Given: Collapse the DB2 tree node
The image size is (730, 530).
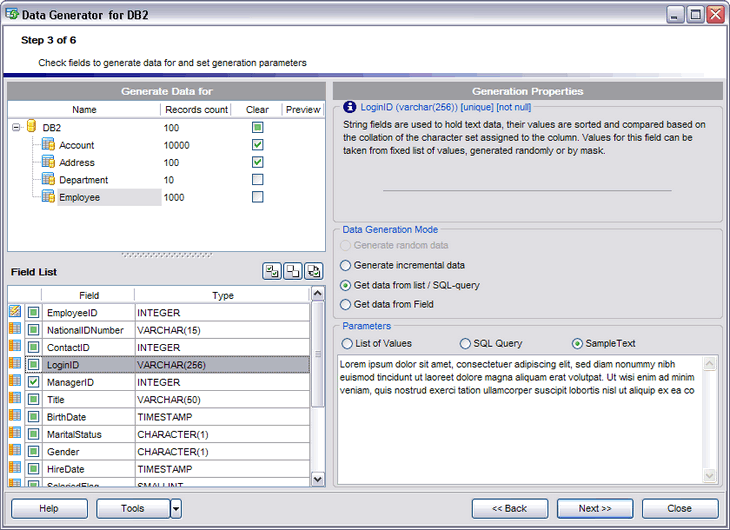Looking at the screenshot, I should [x=16, y=128].
